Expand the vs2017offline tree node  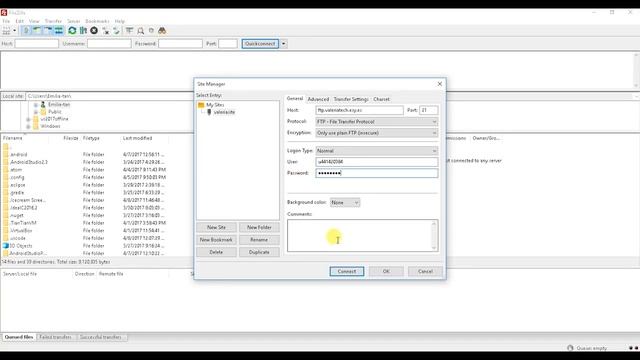[x=28, y=119]
